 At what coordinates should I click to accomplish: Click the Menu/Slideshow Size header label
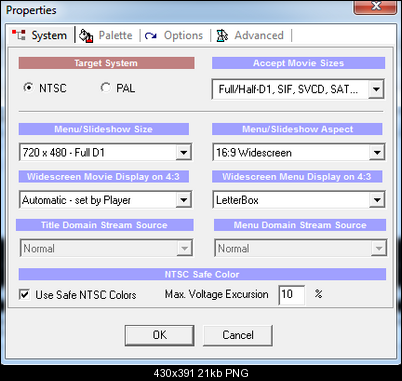104,129
